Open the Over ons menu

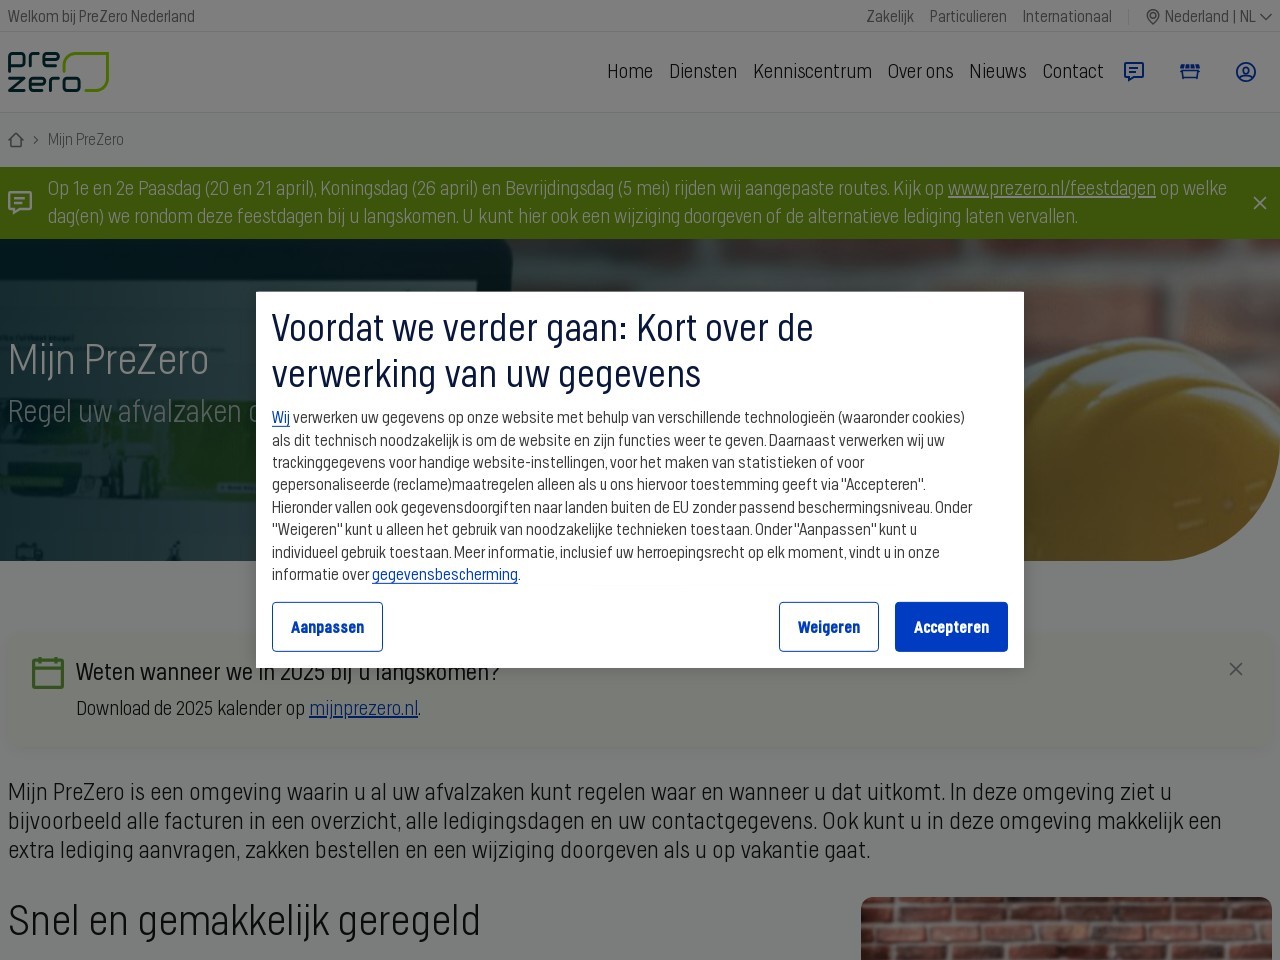920,72
